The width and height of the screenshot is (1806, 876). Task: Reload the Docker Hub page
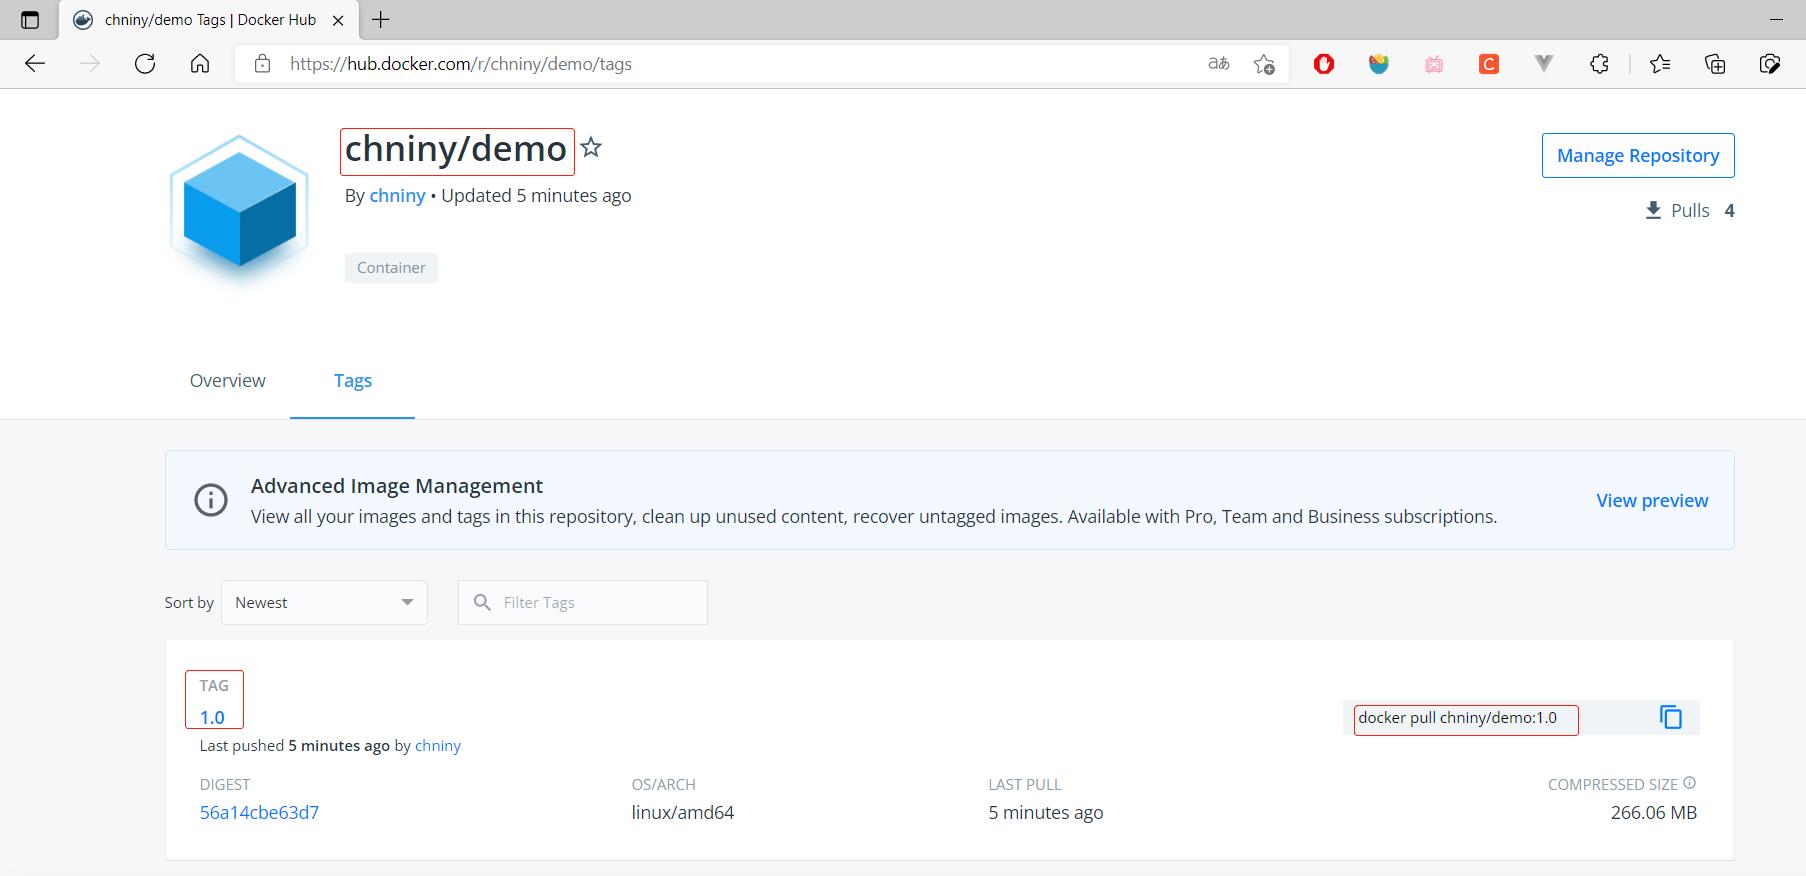[x=145, y=64]
